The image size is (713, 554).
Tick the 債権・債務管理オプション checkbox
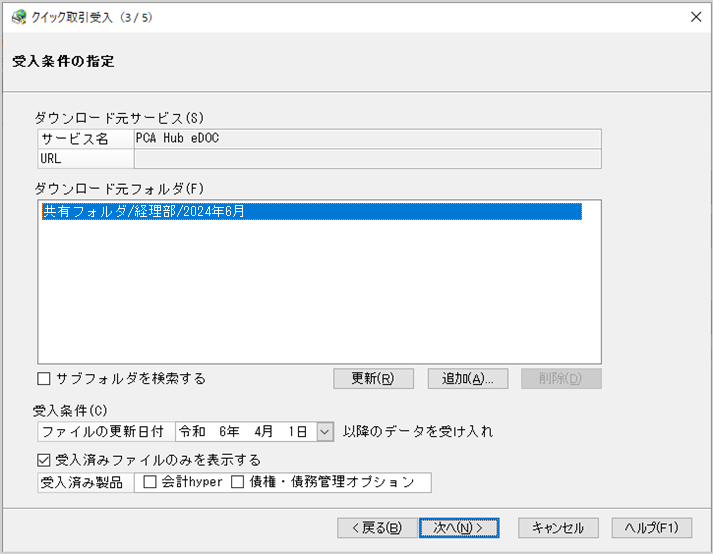238,484
